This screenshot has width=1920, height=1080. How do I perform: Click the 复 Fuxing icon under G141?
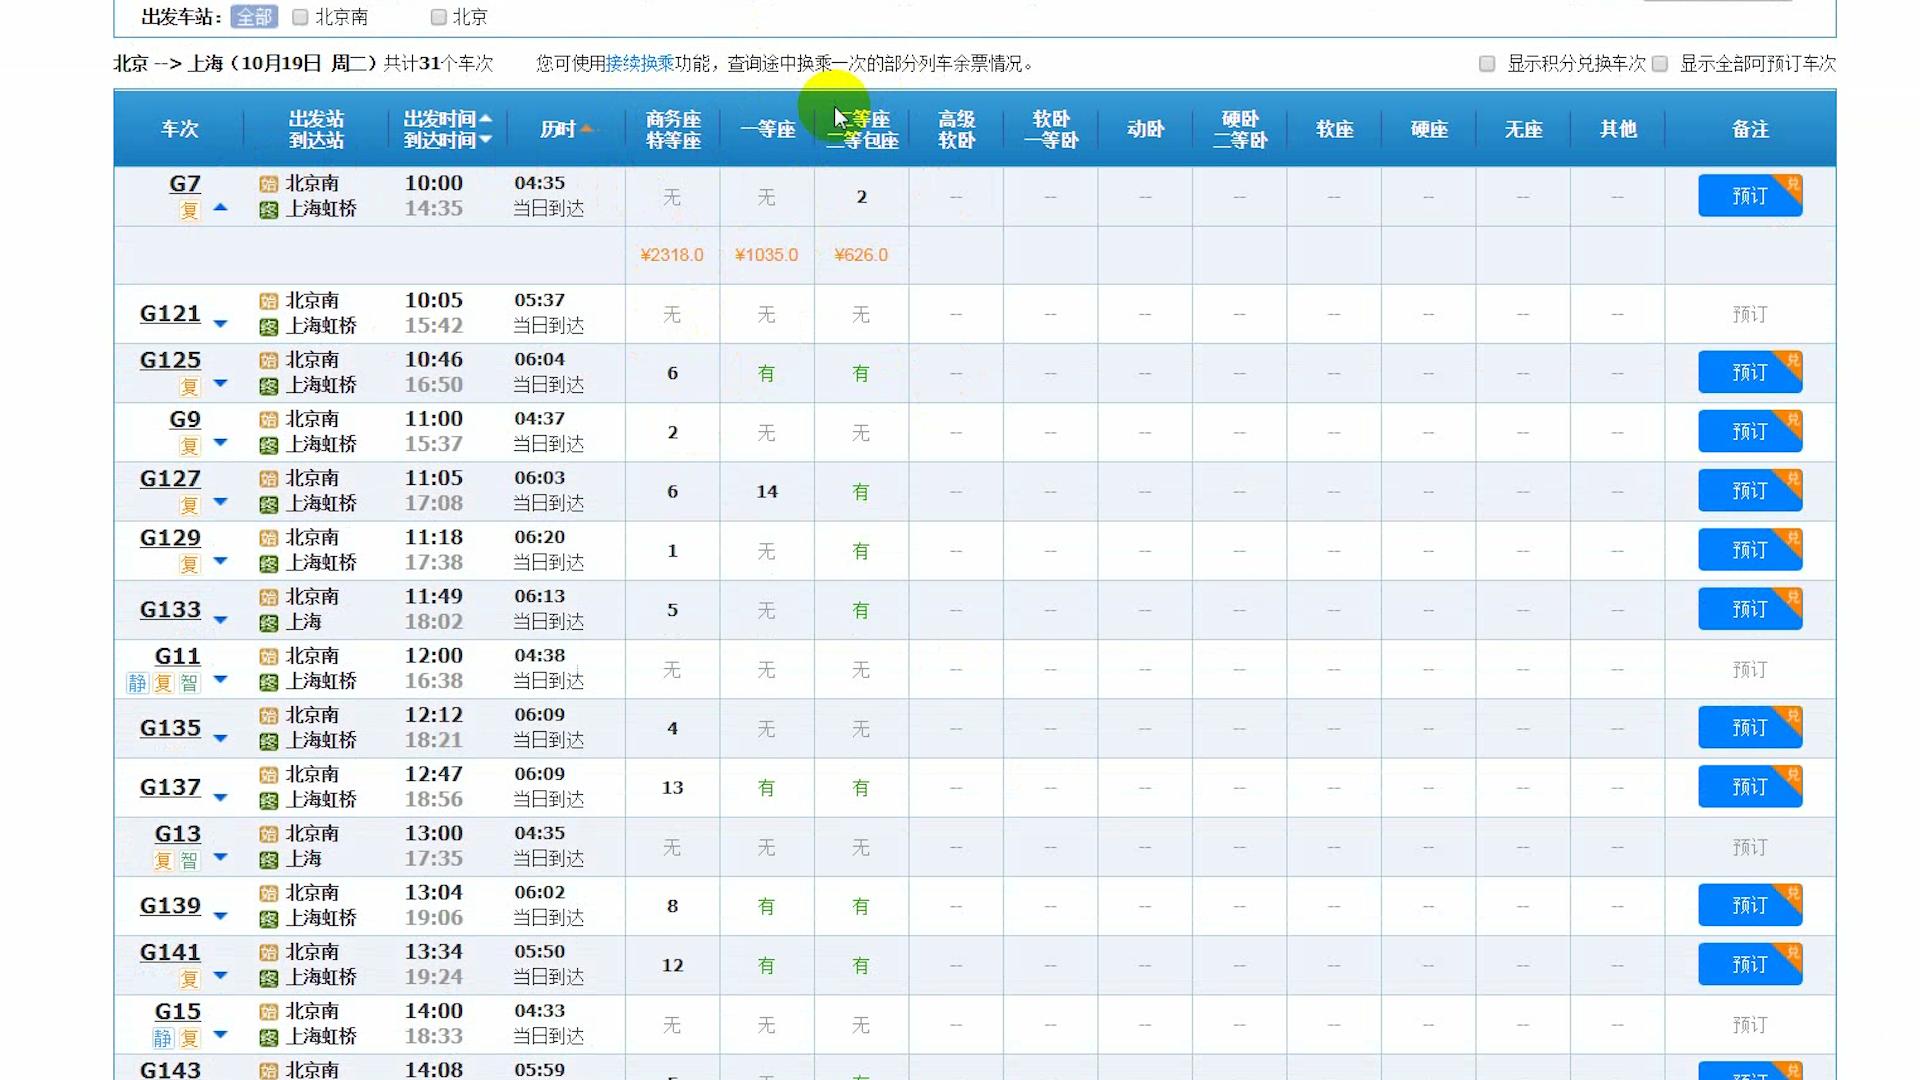click(187, 978)
